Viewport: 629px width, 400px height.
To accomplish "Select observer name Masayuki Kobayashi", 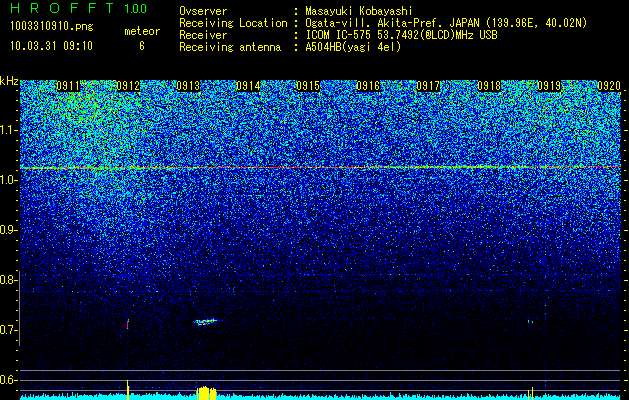I will click(359, 11).
